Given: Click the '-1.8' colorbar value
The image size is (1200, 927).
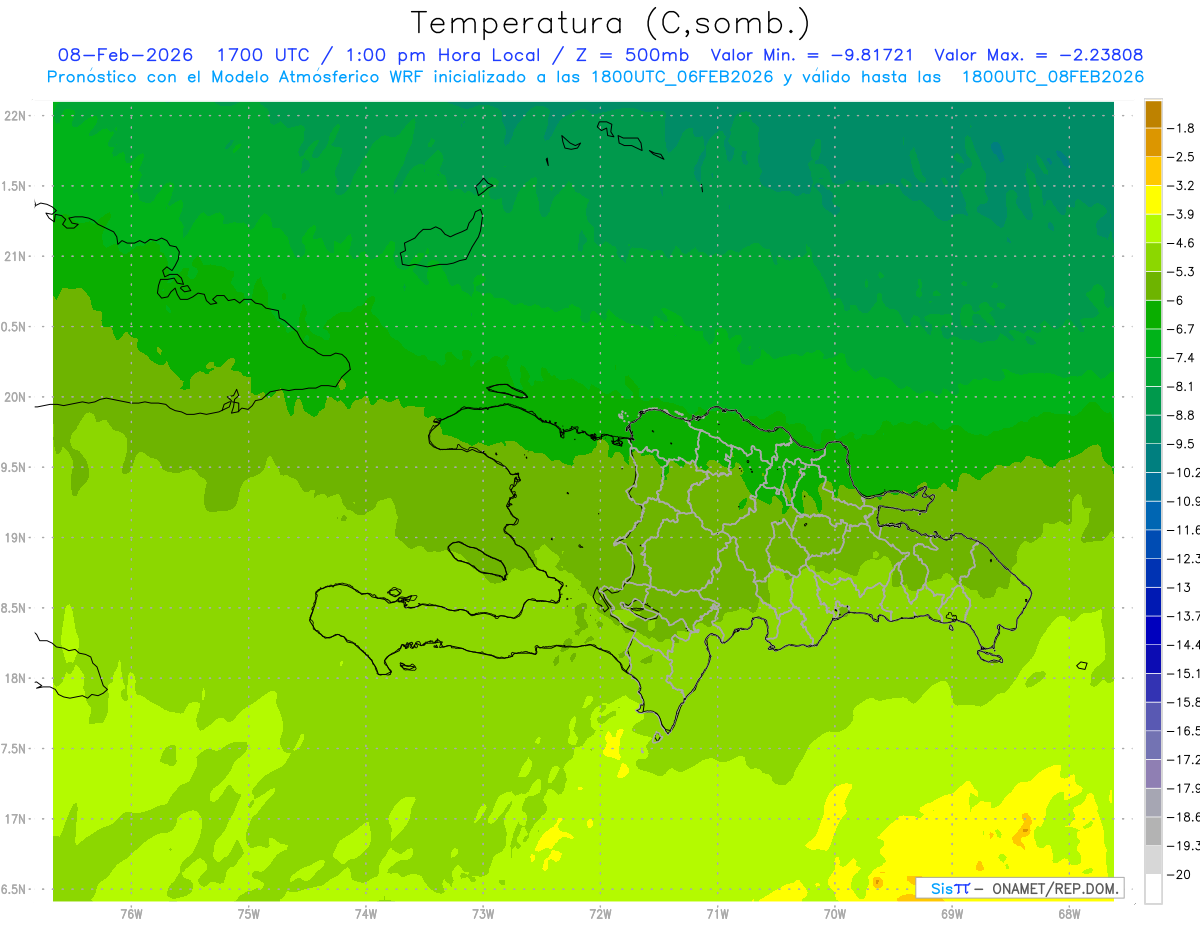Looking at the screenshot, I should 1181,128.
